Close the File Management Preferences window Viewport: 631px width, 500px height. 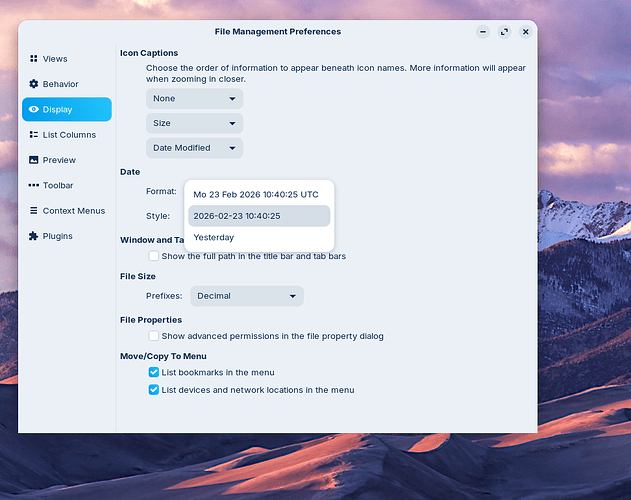coord(526,32)
